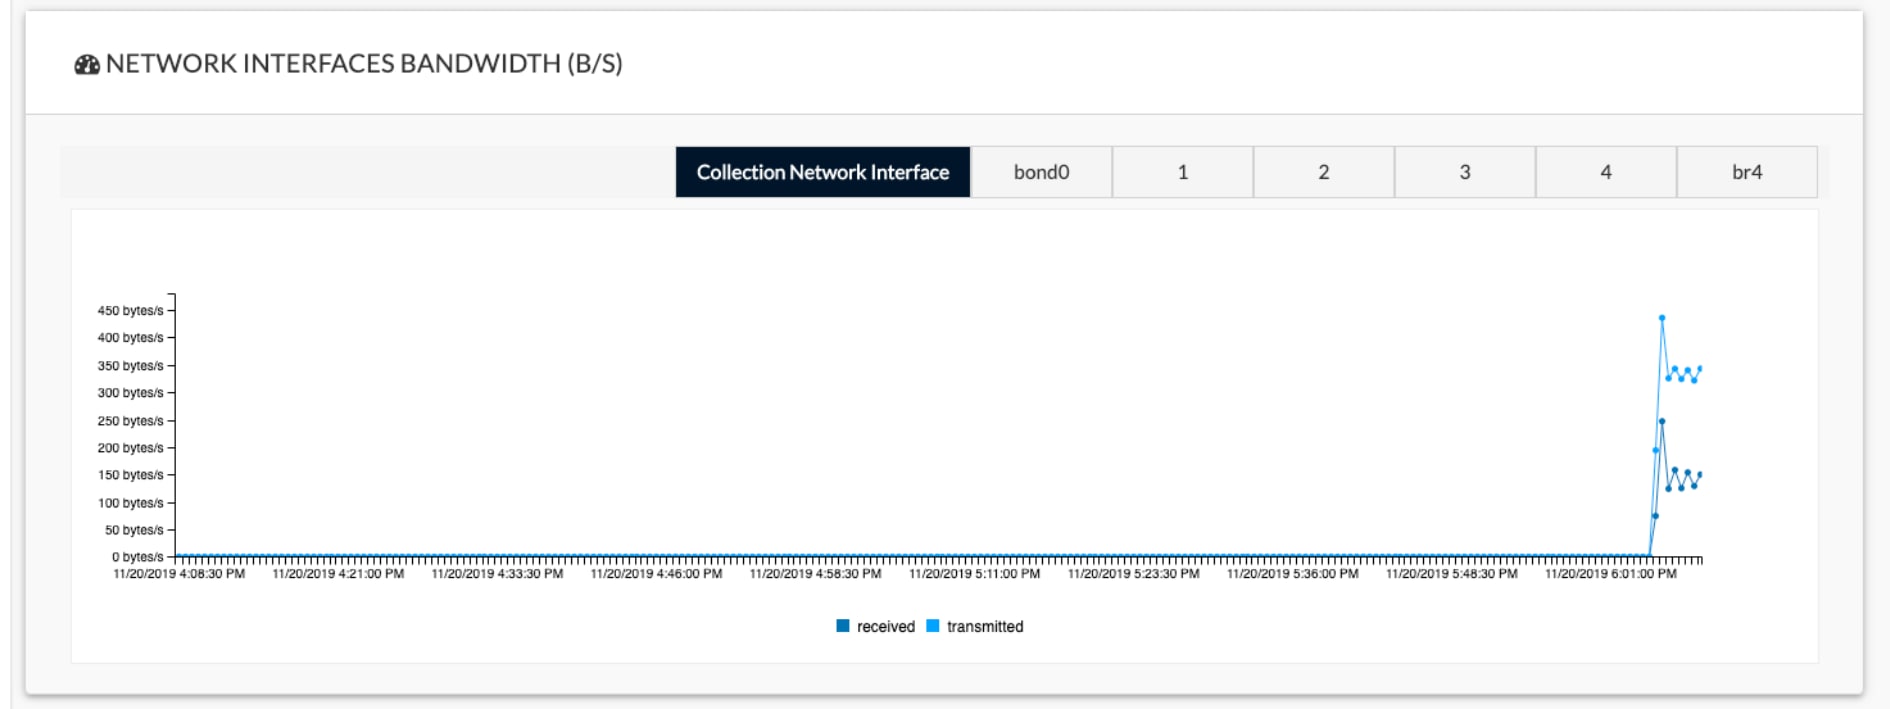Click the 11/20/2019 5:23:30 PM axis label

click(x=1133, y=574)
